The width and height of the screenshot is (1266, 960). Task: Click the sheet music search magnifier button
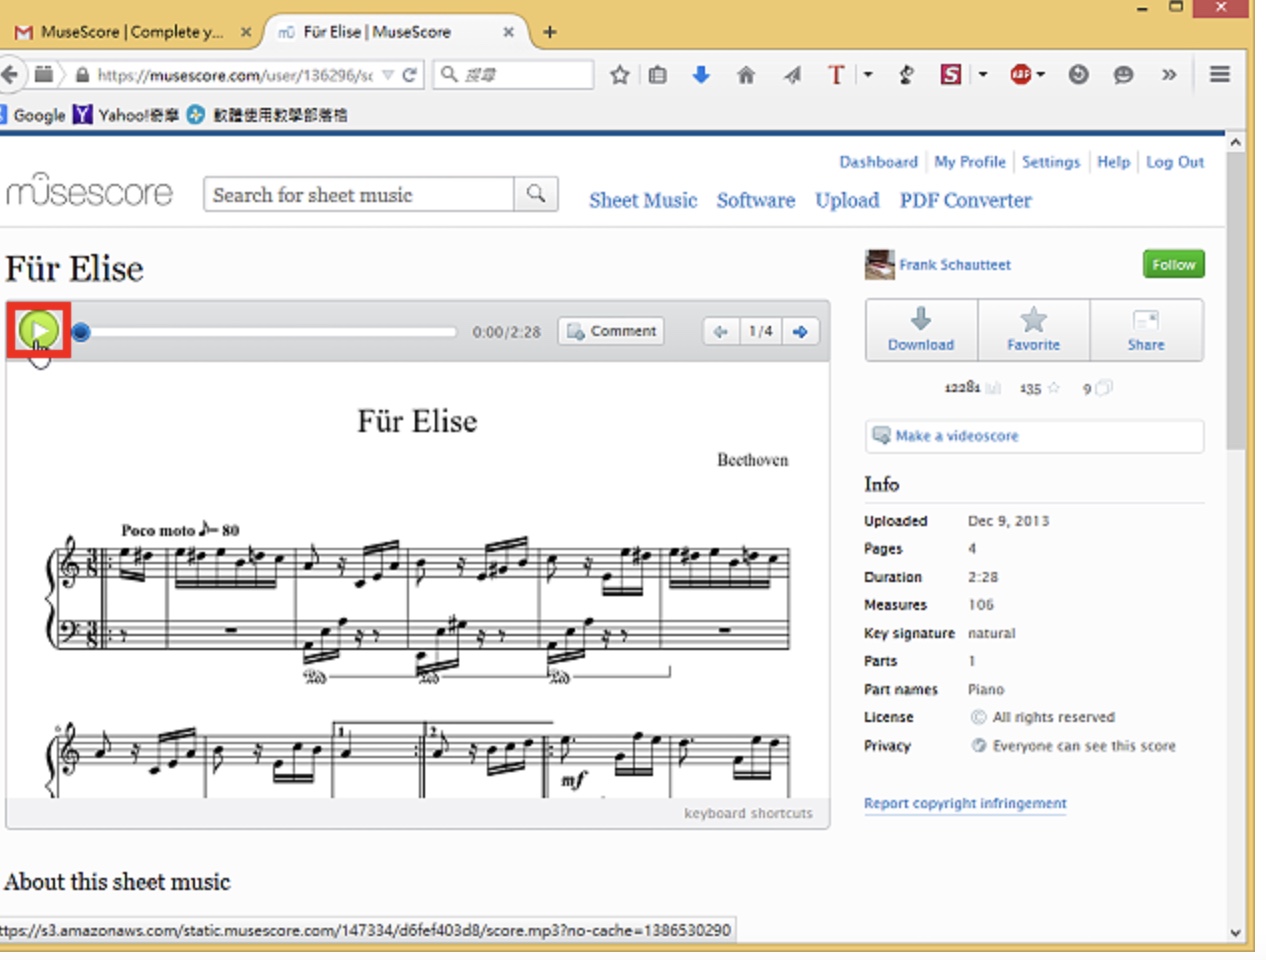tap(536, 194)
